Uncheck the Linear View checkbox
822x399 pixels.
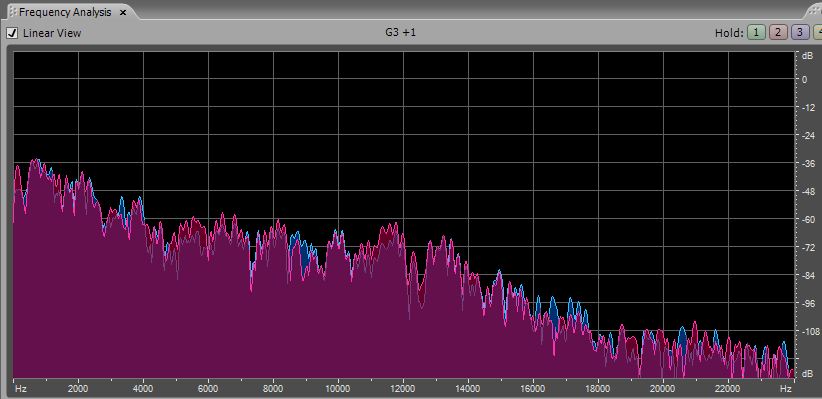[12, 33]
